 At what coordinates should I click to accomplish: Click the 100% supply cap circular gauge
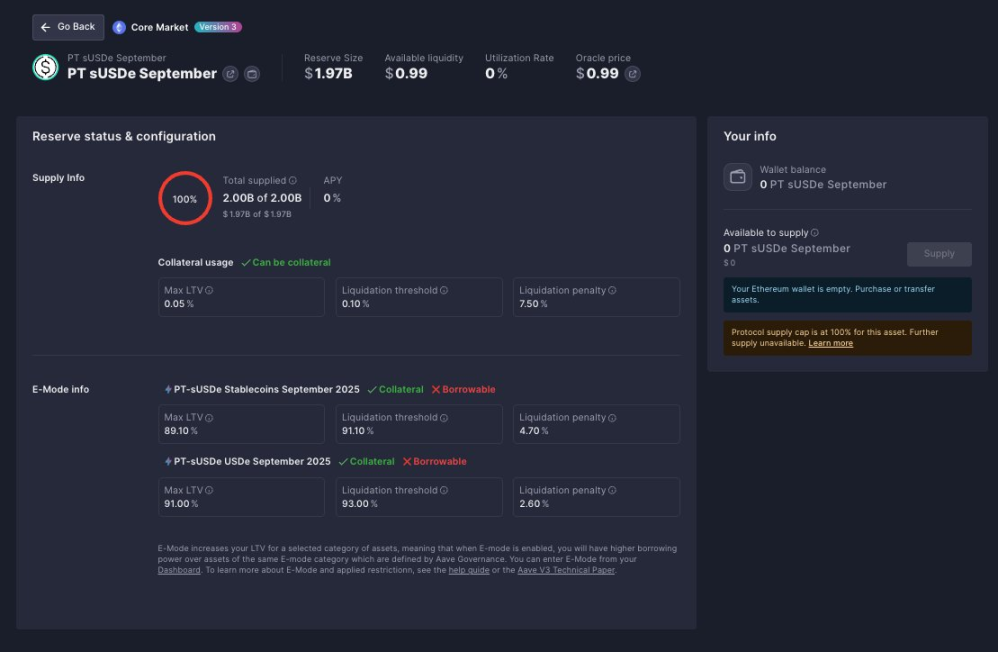[185, 197]
